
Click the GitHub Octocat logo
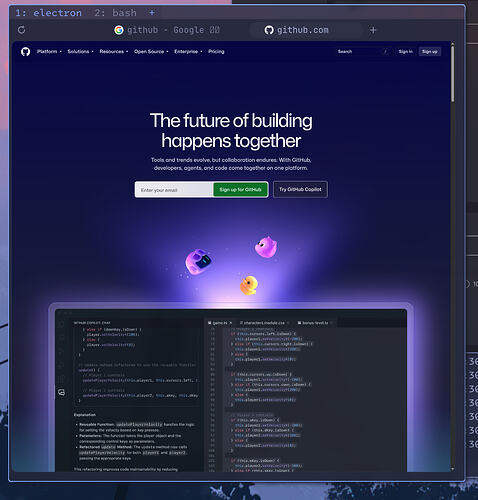click(x=25, y=52)
